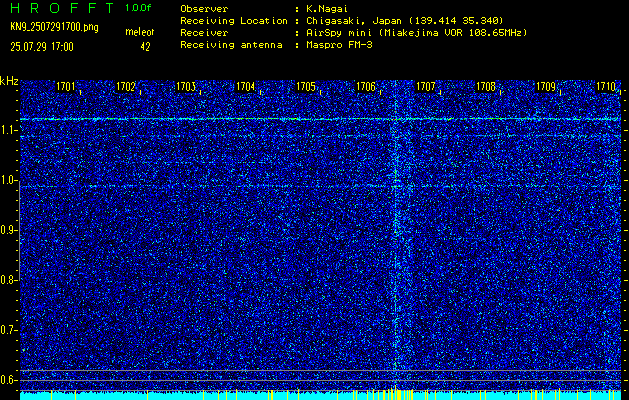
Task: Click the 1710 time marker
Action: click(x=606, y=86)
